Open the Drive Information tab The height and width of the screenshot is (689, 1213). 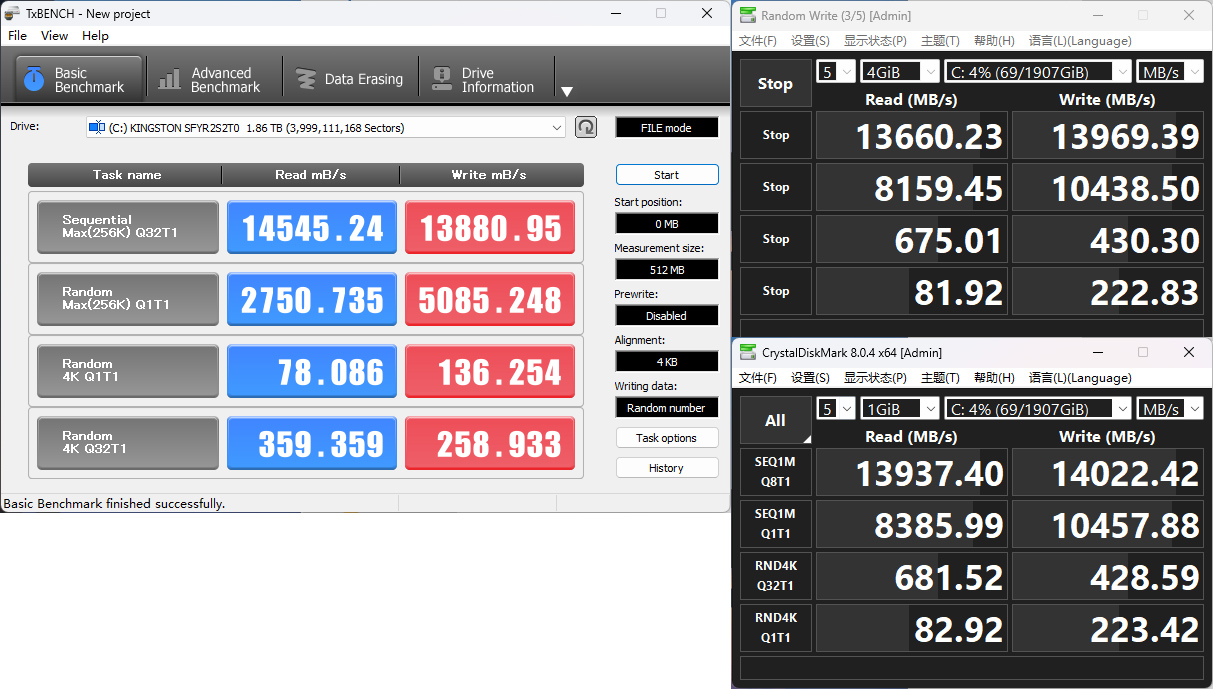487,79
